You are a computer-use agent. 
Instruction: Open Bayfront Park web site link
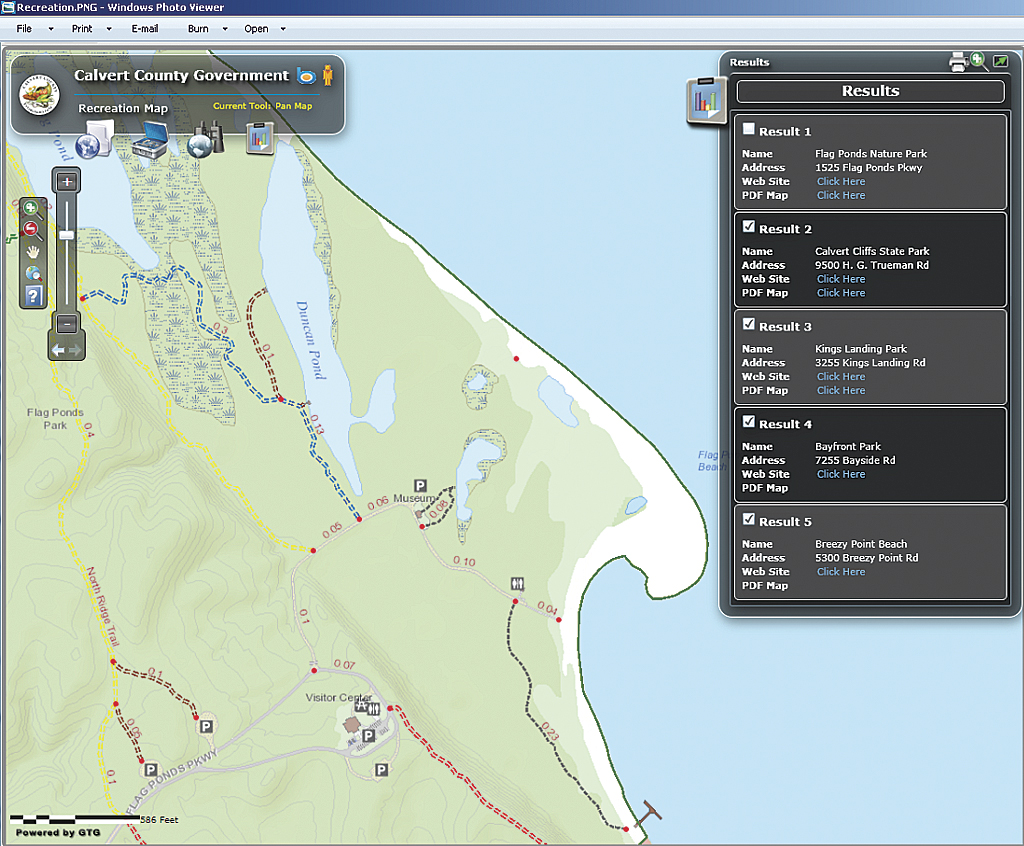(x=840, y=474)
